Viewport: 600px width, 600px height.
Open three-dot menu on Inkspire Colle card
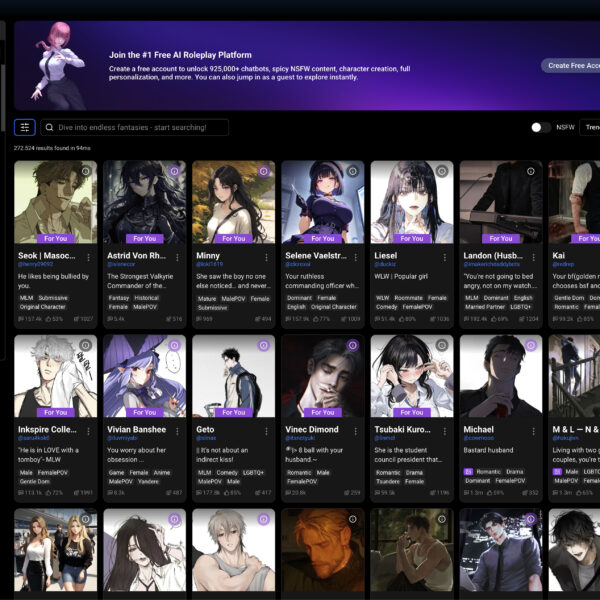click(88, 432)
